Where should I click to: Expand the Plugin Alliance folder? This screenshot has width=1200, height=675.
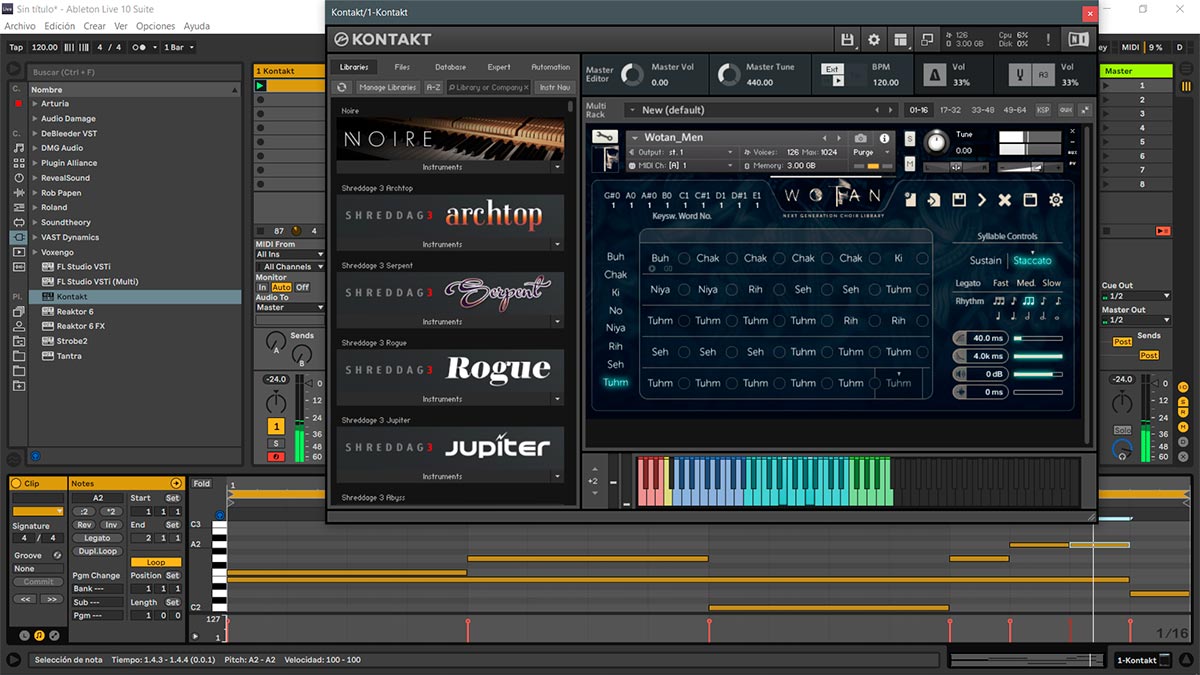(x=35, y=163)
